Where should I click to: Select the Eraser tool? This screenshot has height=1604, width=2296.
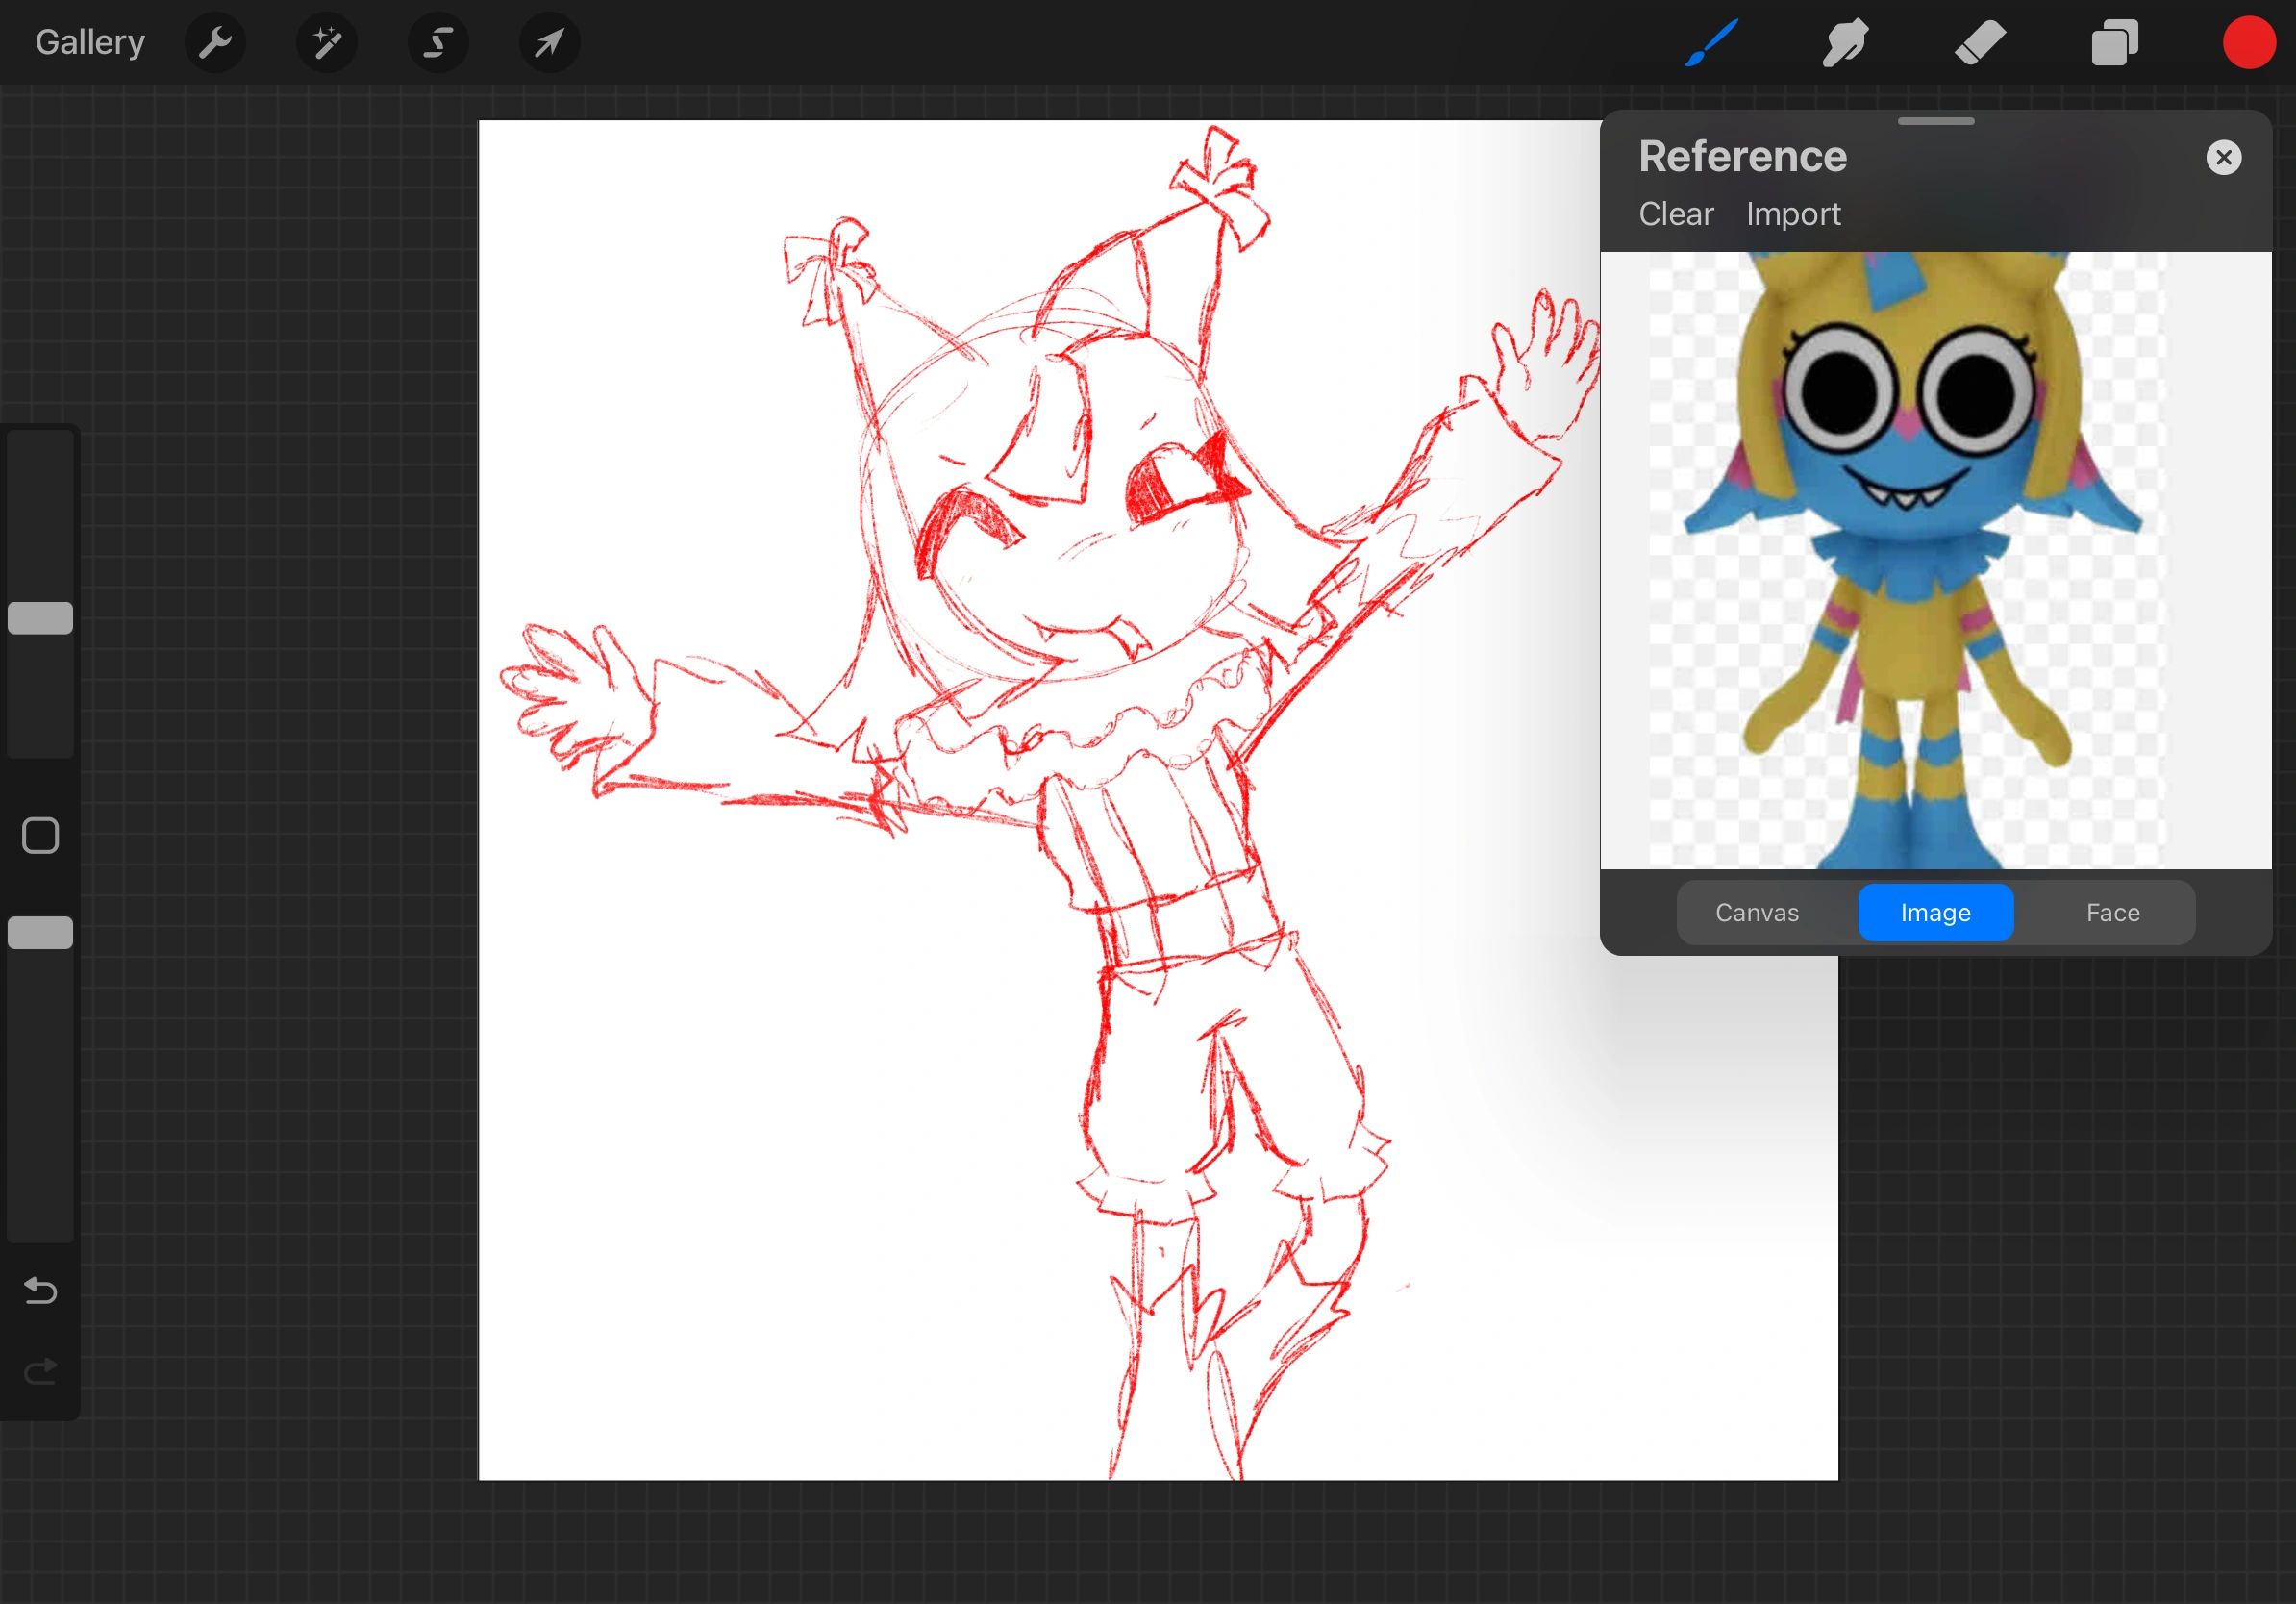pyautogui.click(x=1978, y=42)
